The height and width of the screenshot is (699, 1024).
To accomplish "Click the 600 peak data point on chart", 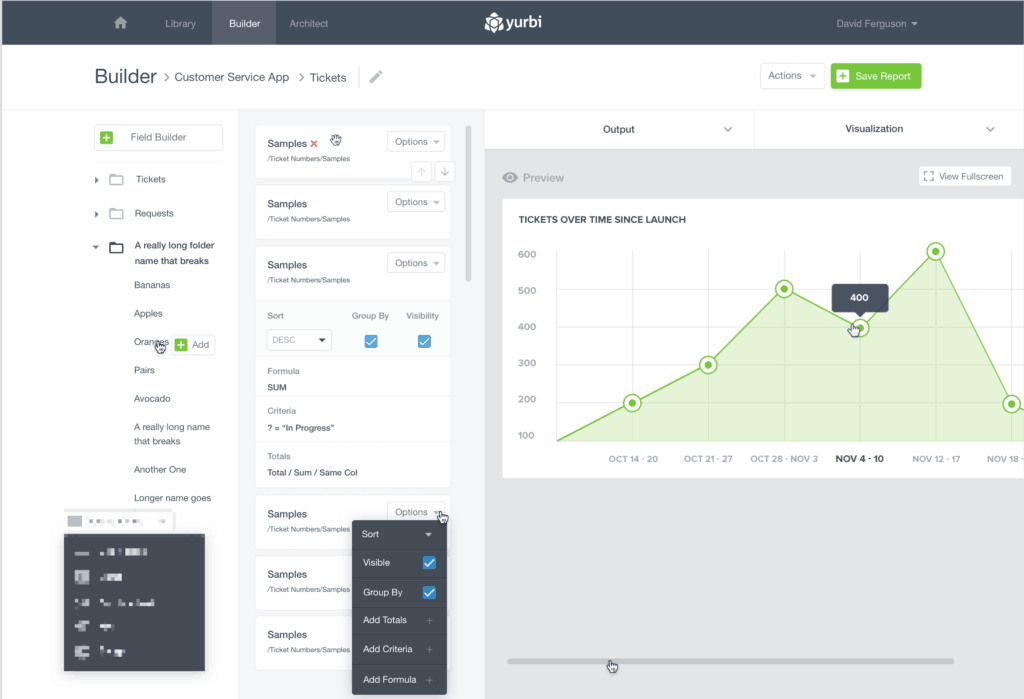I will 935,252.
